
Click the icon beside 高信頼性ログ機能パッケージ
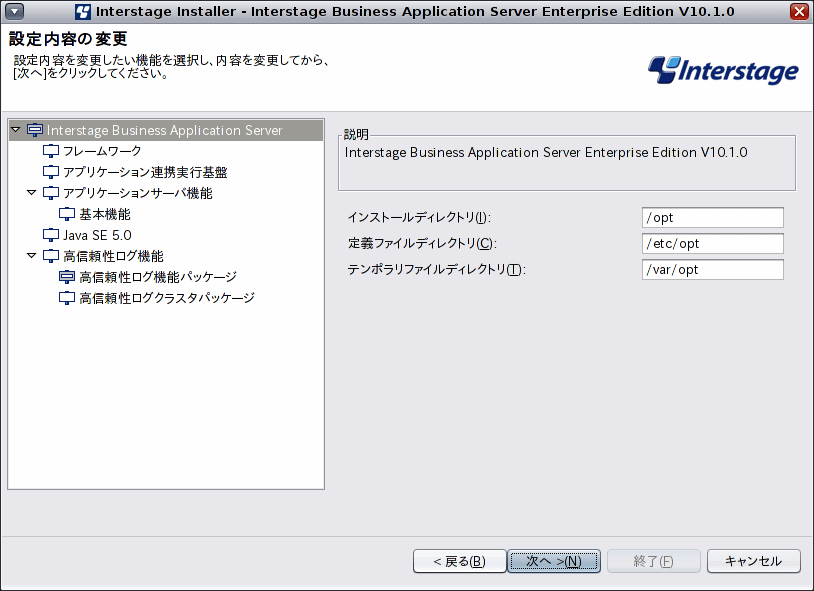click(x=67, y=277)
